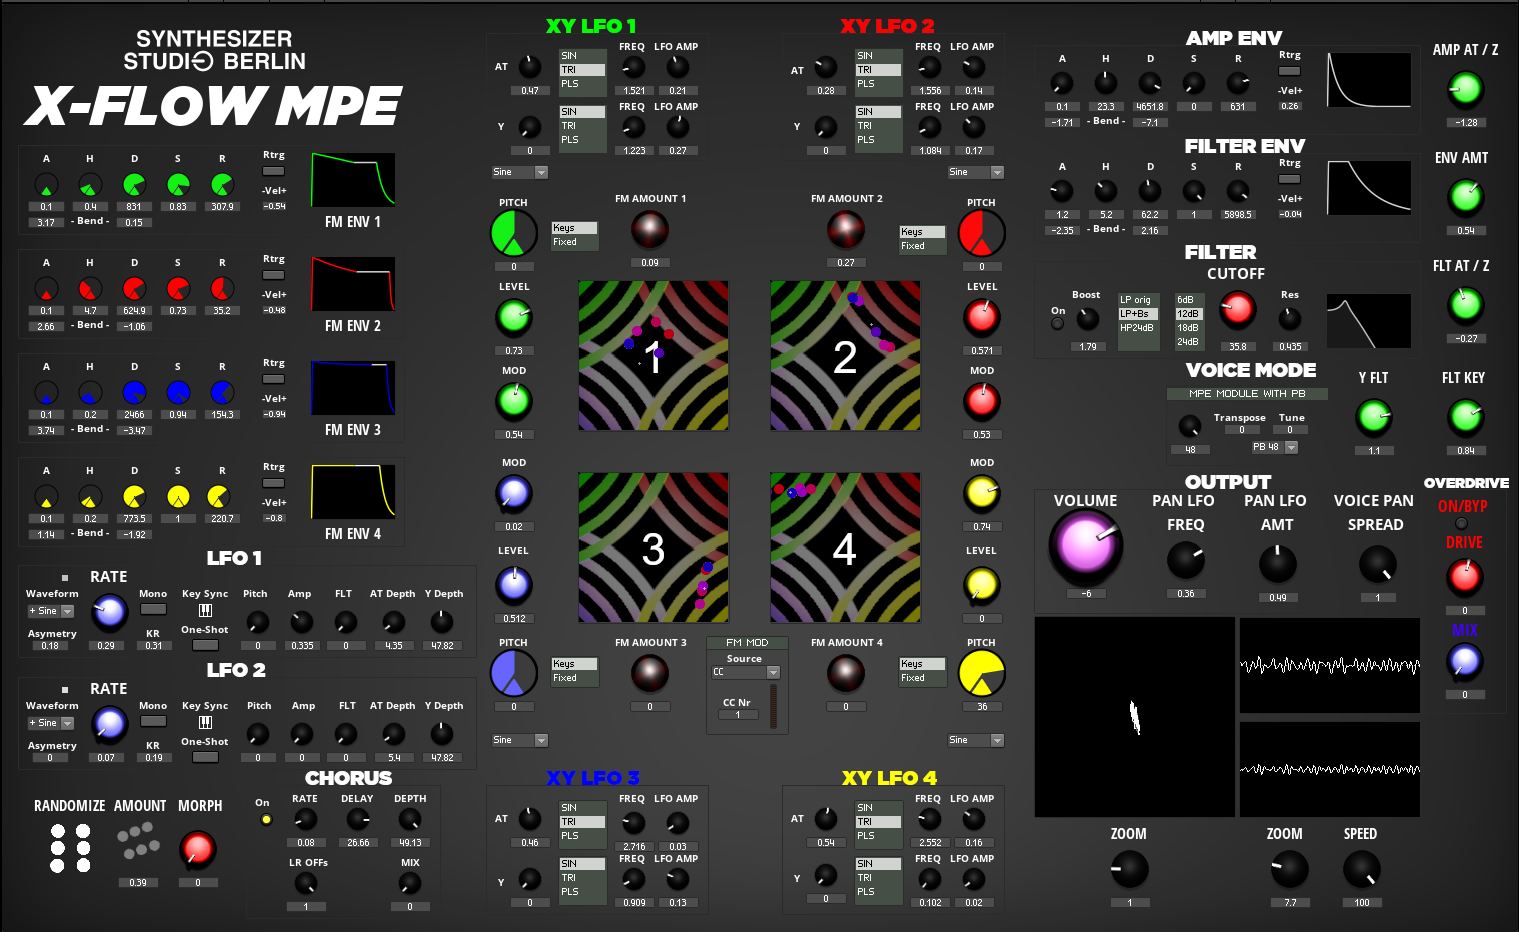Toggle Rtrg switch for FM ENV 3

pos(273,379)
